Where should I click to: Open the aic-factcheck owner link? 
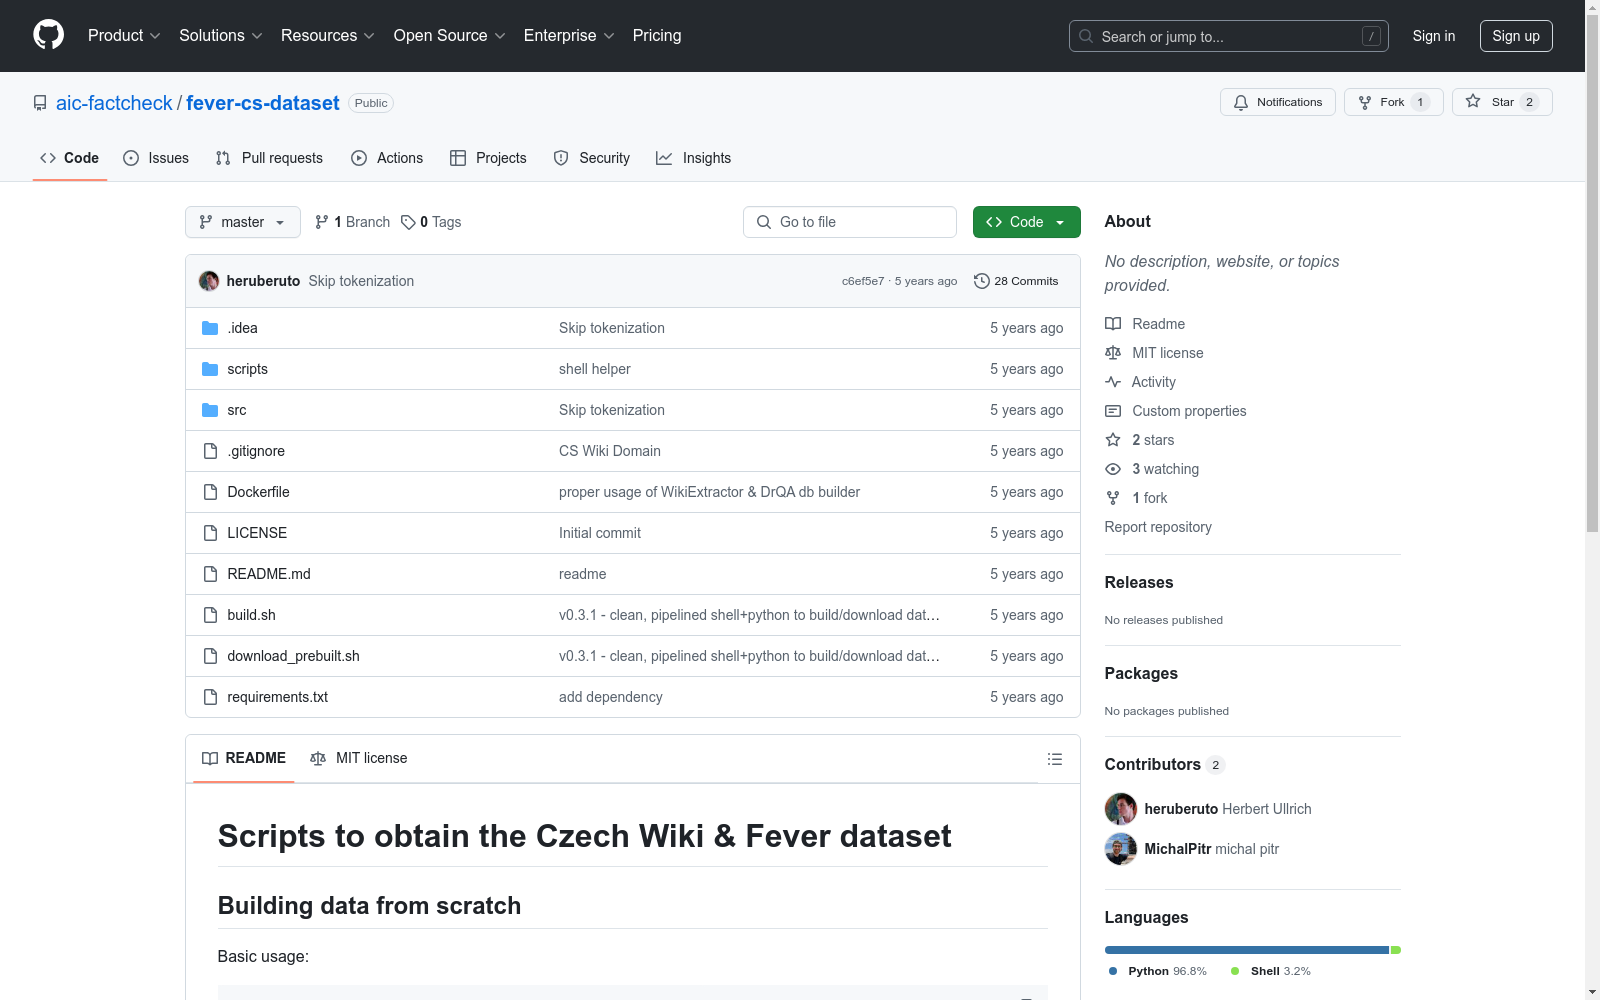114,103
